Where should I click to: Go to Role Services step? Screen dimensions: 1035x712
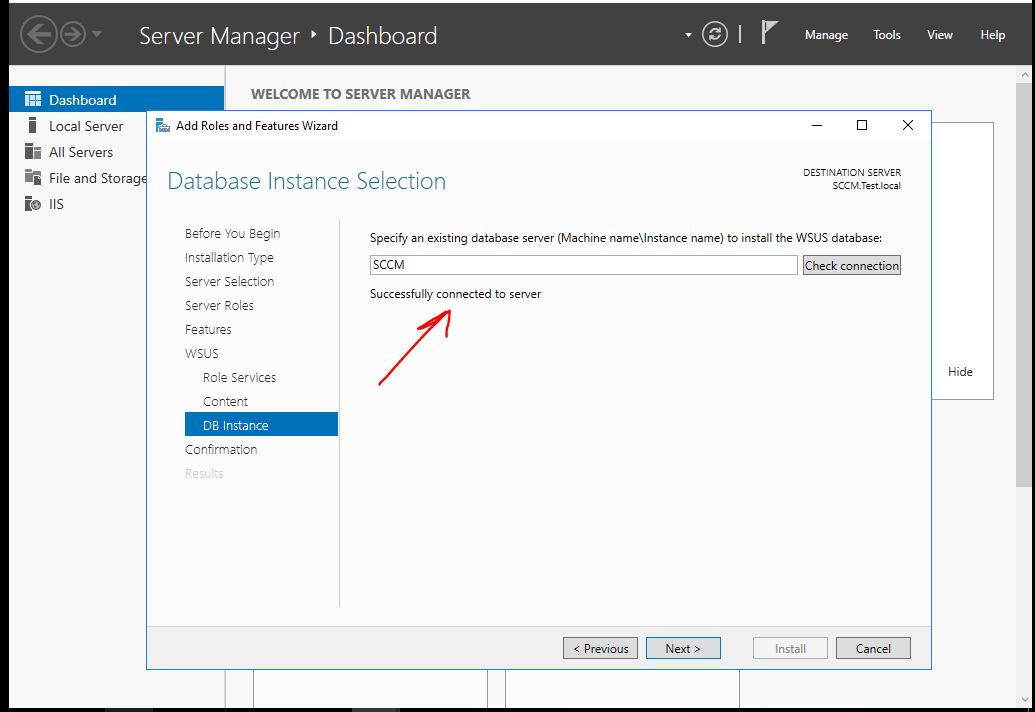tap(239, 377)
